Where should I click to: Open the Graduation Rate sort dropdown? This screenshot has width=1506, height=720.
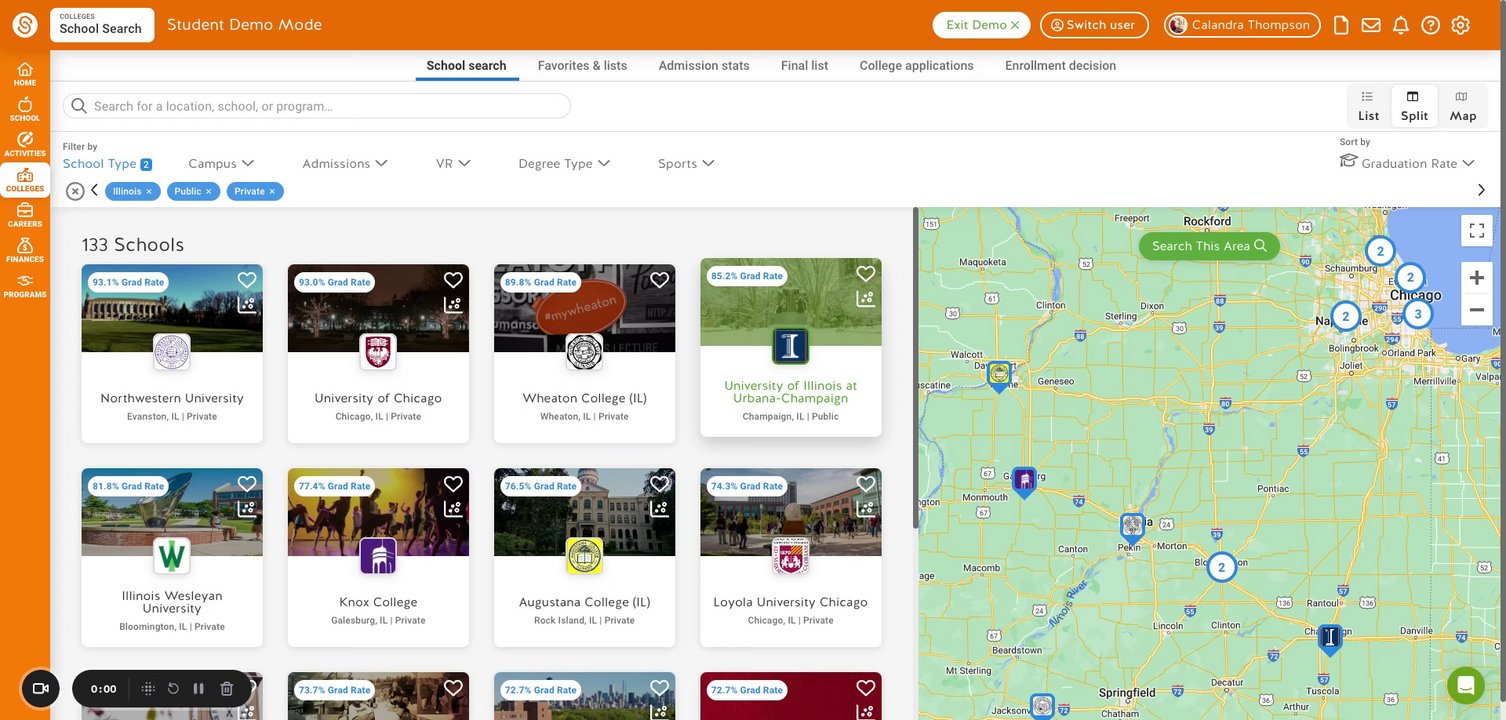[1407, 163]
